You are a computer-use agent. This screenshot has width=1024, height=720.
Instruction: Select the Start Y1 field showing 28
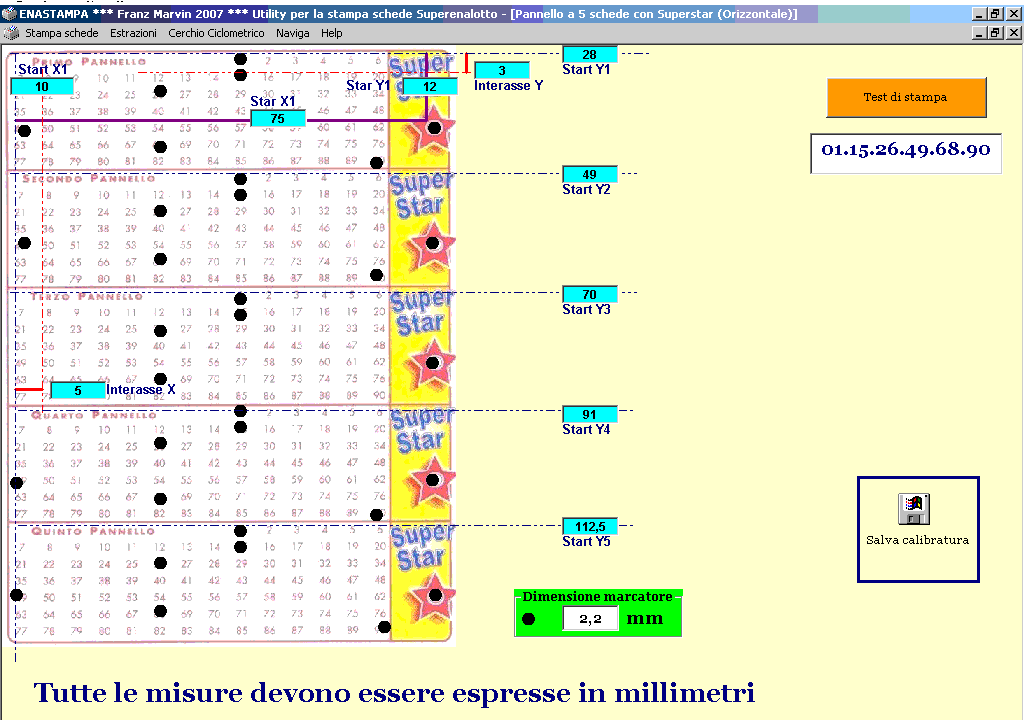(590, 54)
